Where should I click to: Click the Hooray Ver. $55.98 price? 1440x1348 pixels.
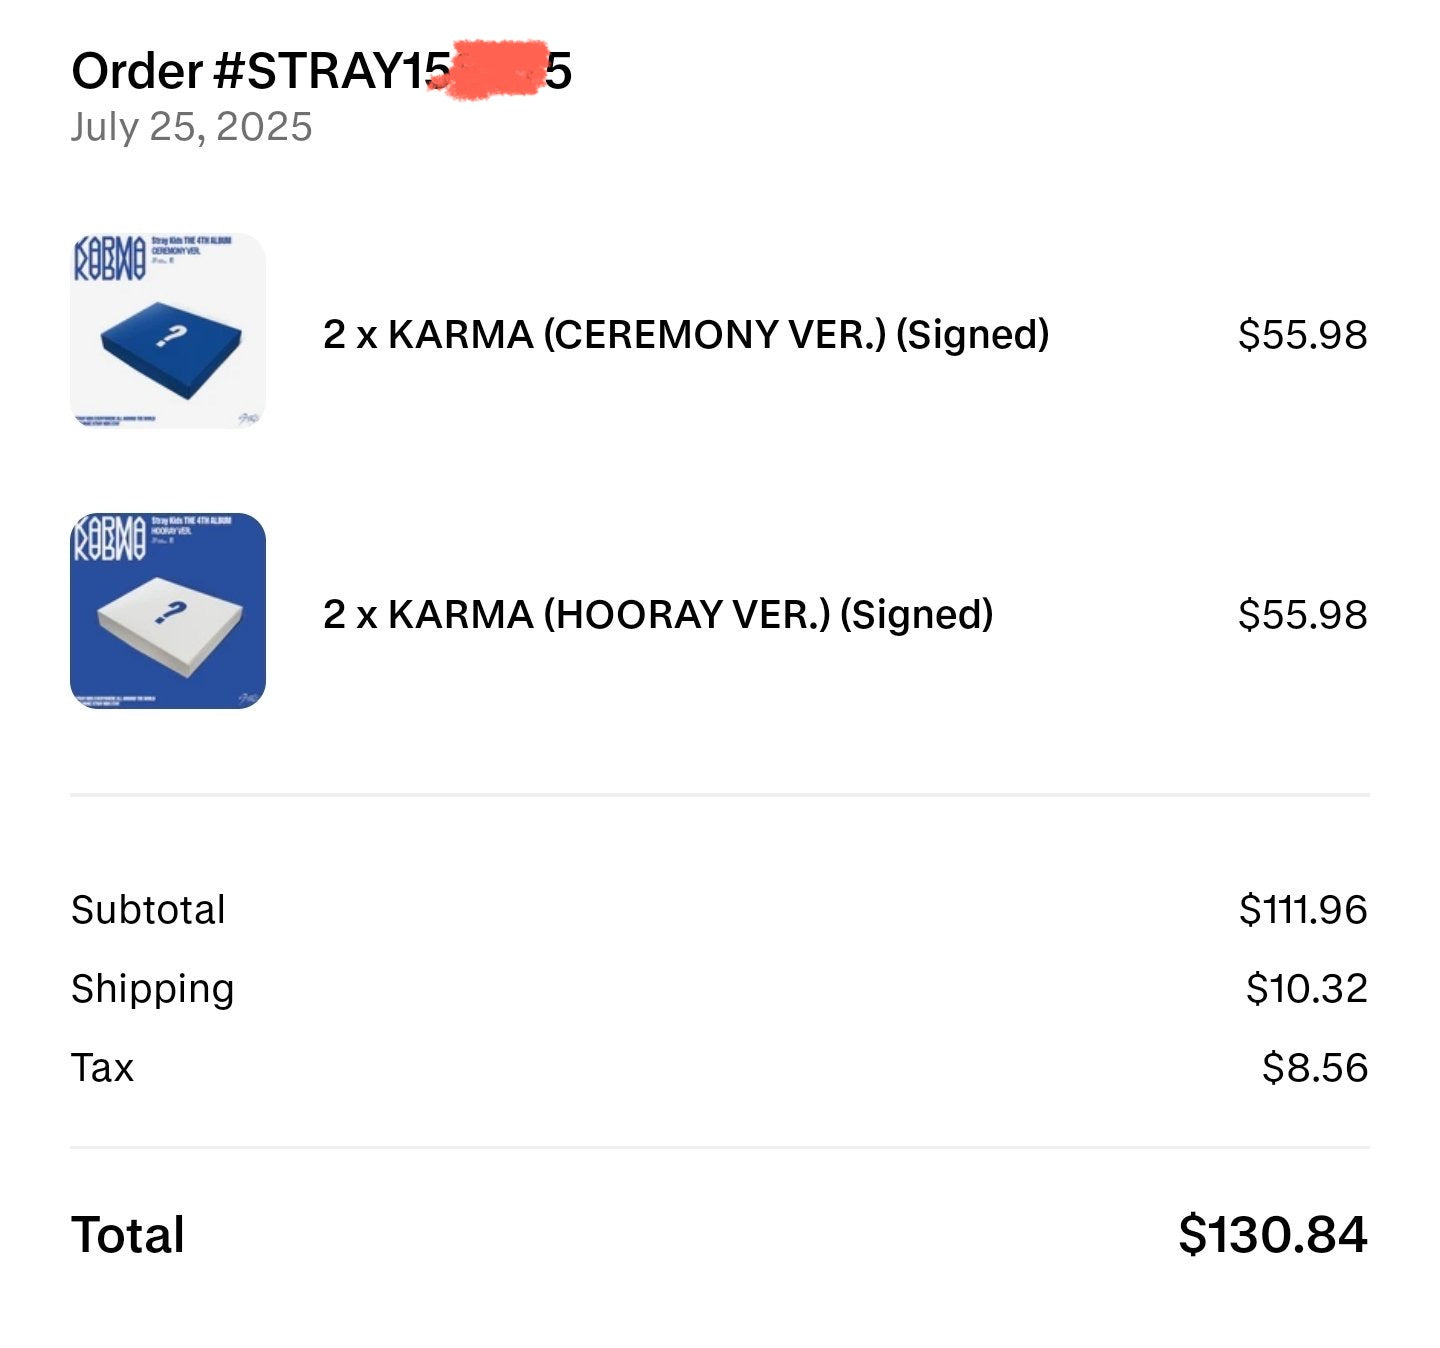(x=1302, y=614)
